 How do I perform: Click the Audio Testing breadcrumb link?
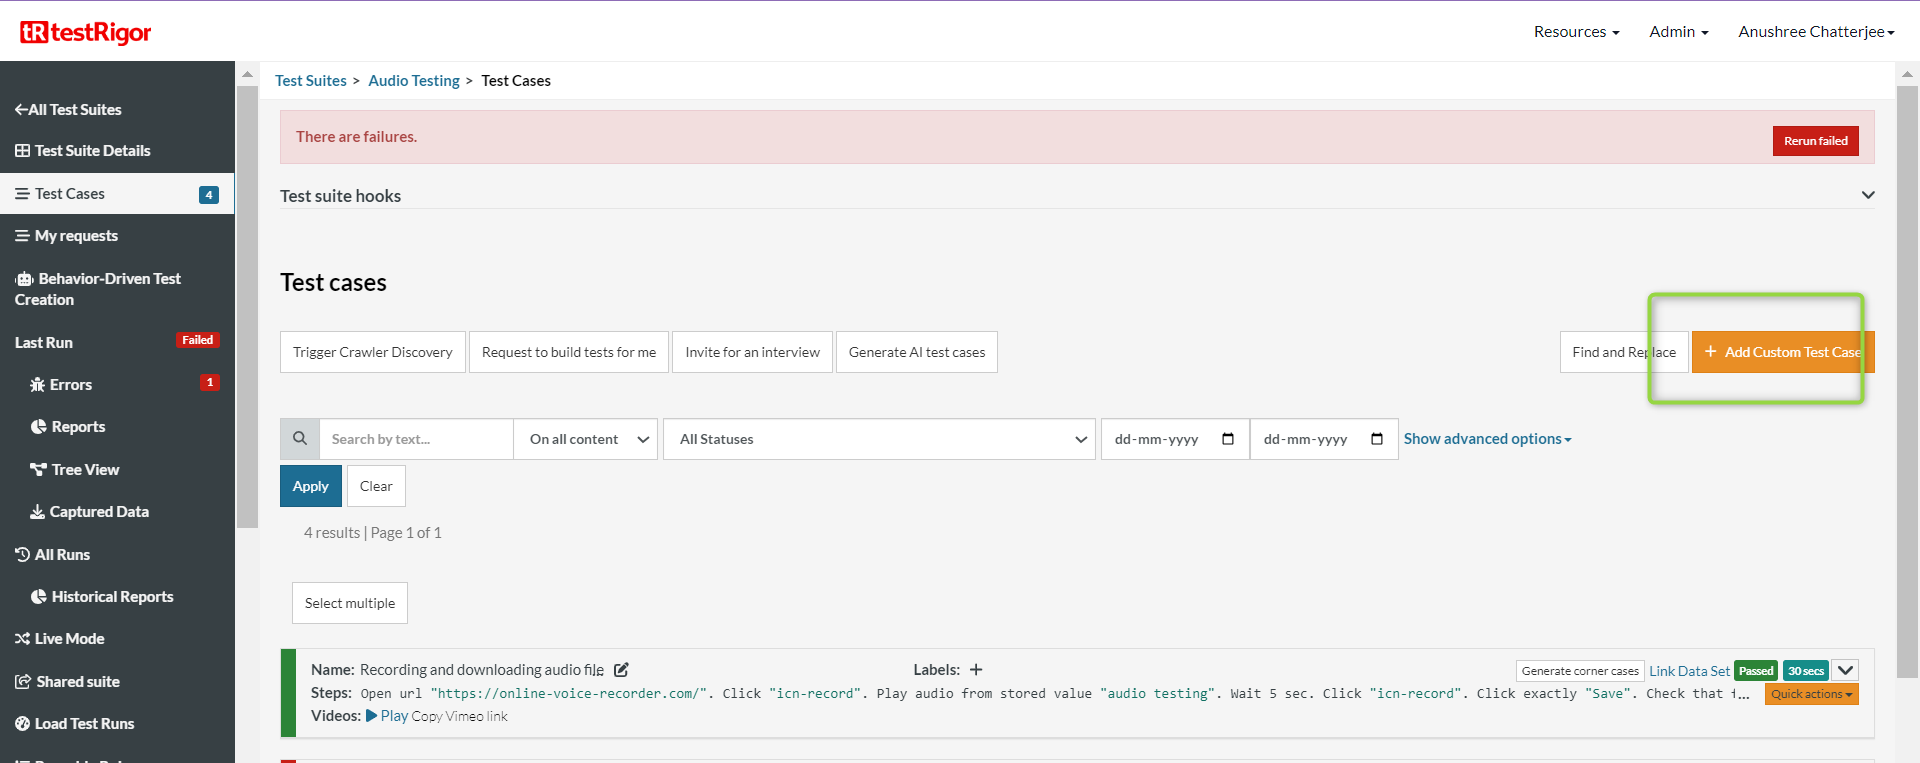pos(414,81)
